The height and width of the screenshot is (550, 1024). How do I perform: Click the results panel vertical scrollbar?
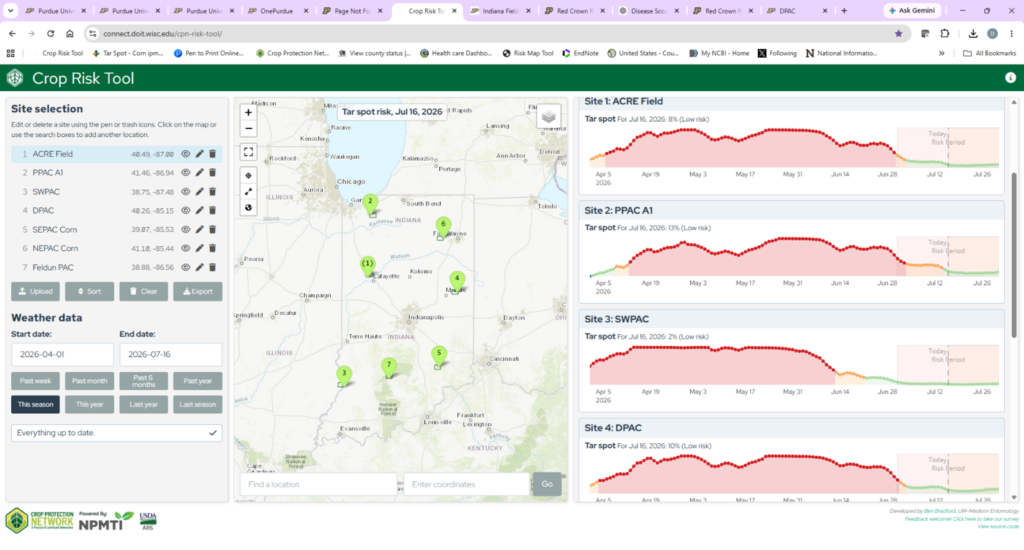click(x=1014, y=255)
